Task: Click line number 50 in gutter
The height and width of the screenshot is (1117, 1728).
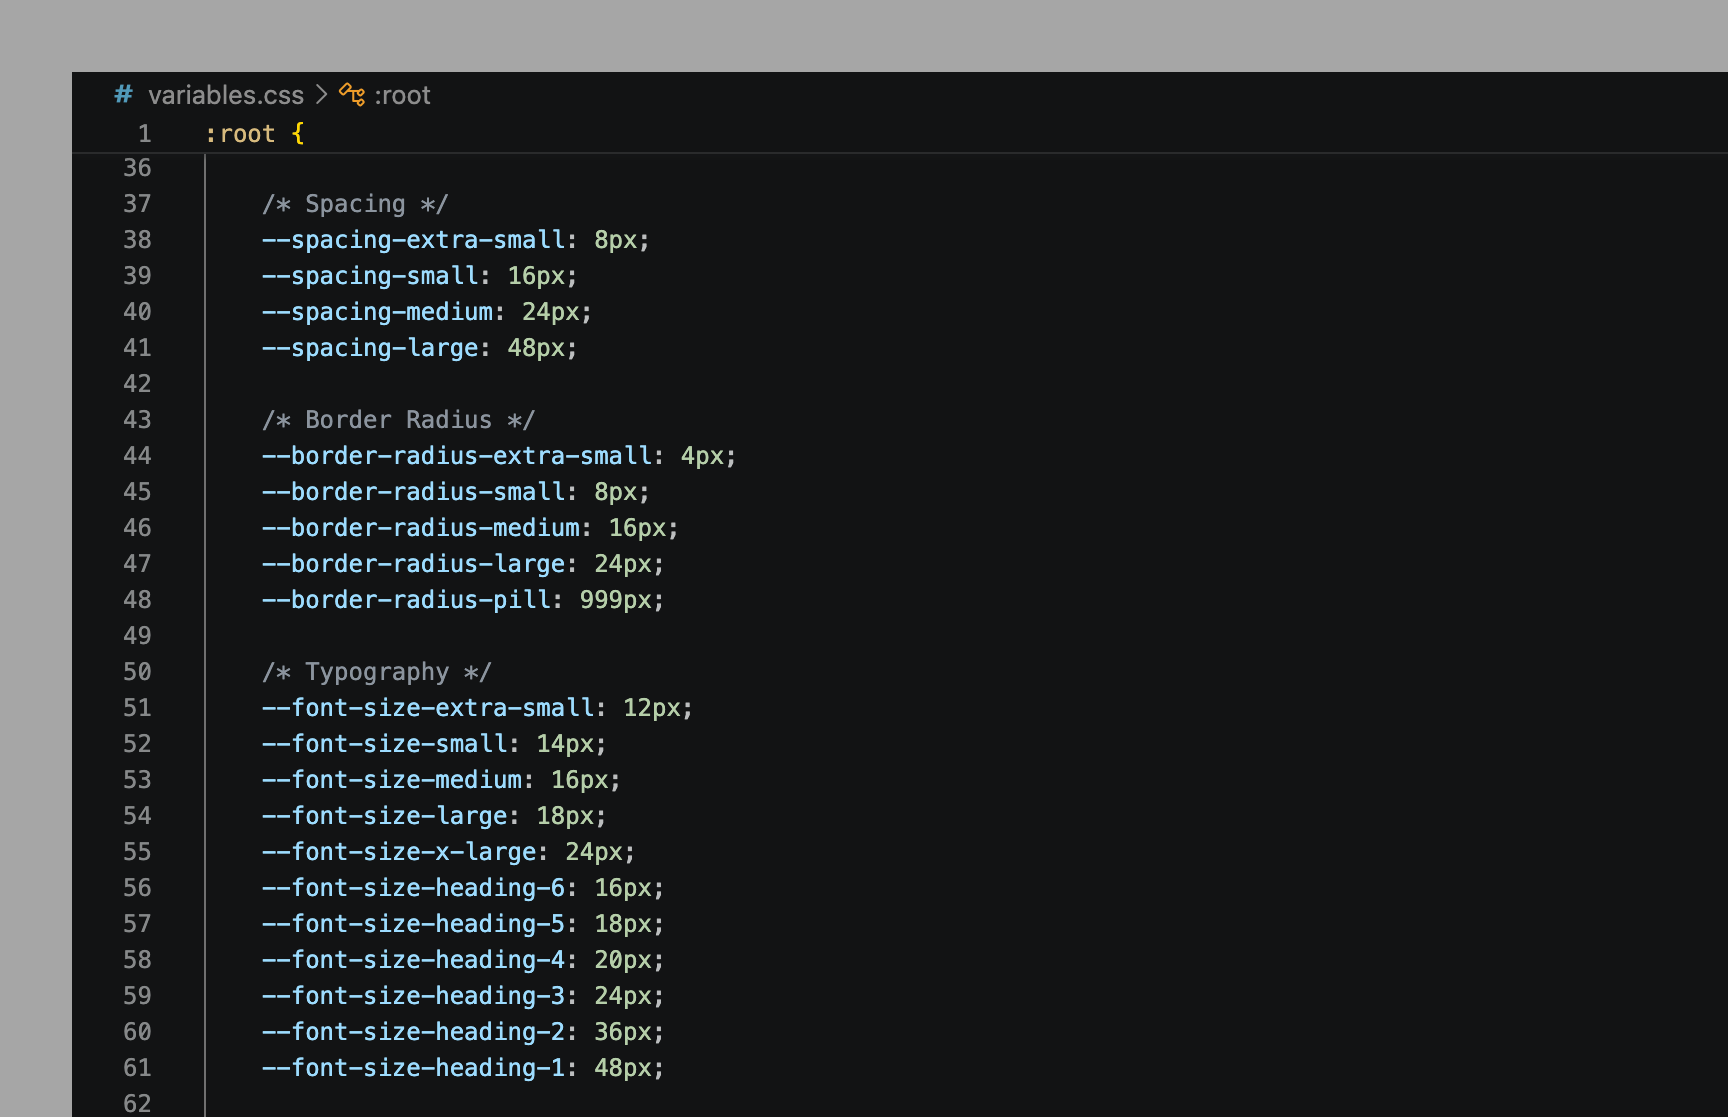Action: tap(137, 672)
